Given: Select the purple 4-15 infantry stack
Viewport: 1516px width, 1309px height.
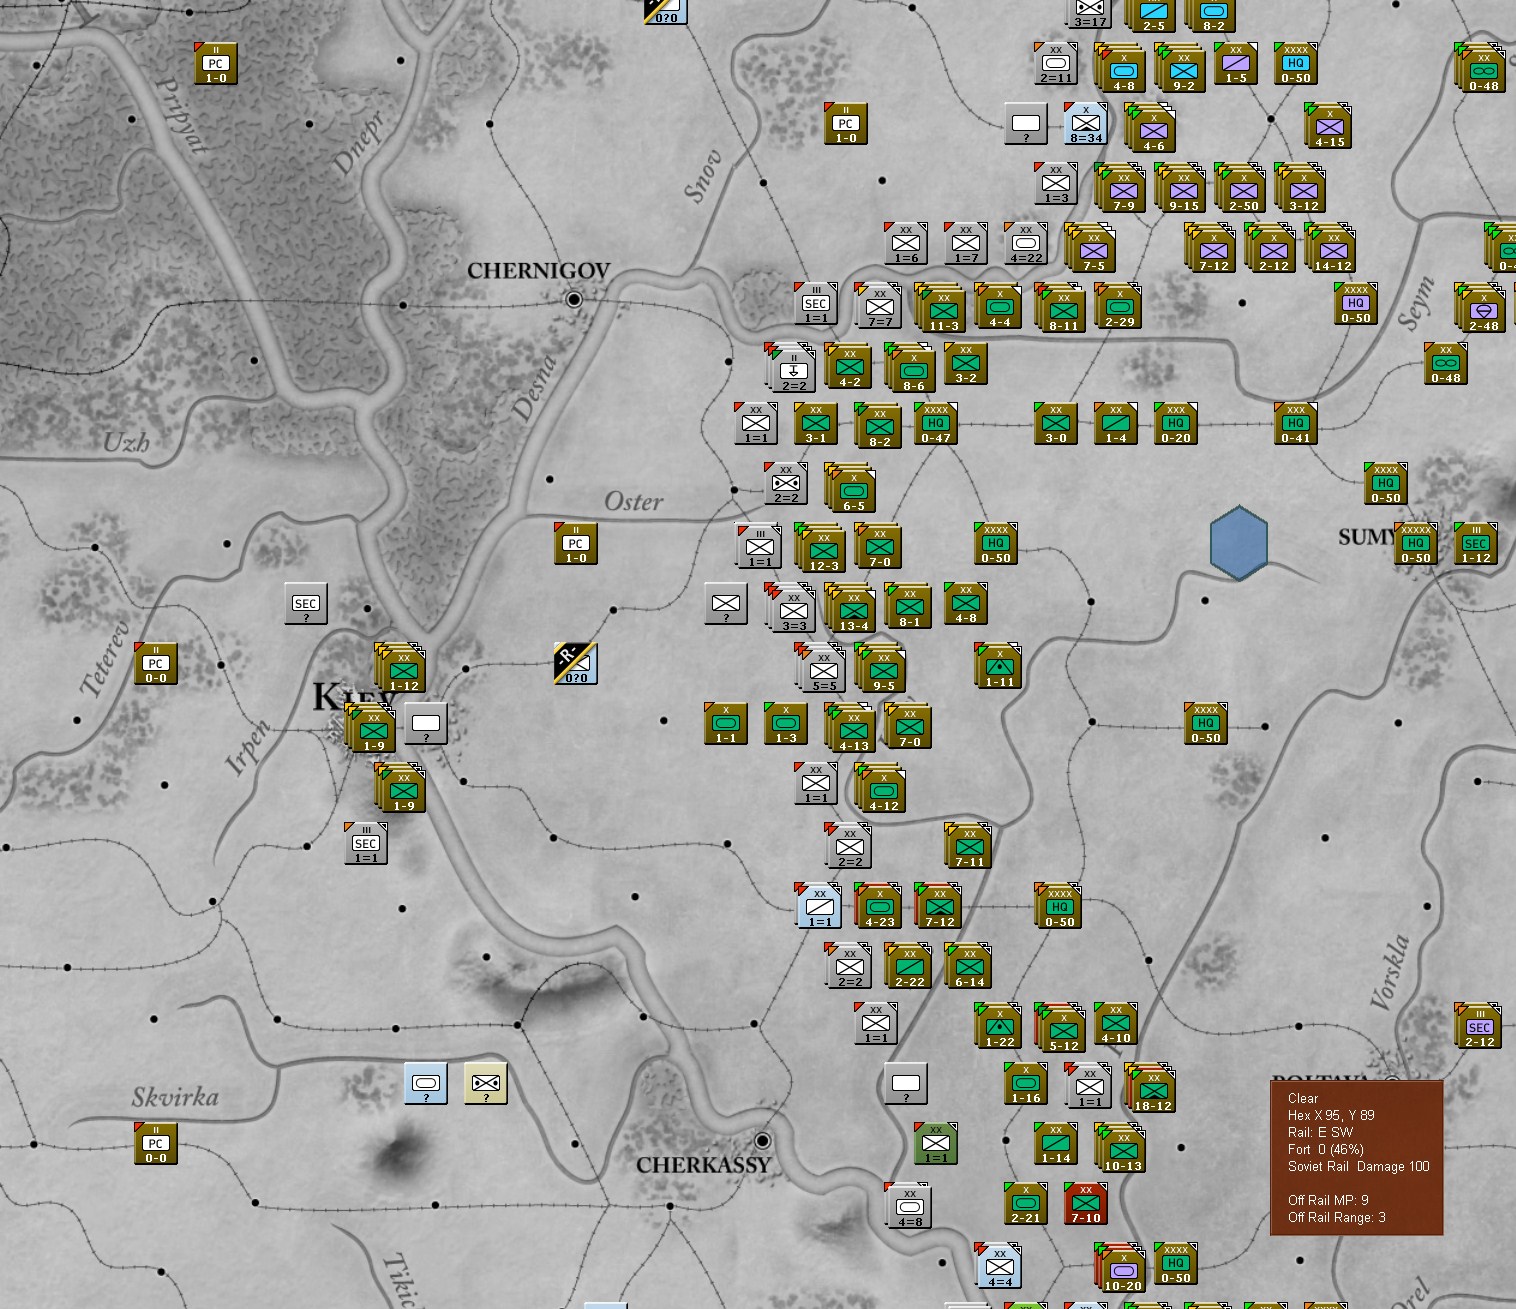Looking at the screenshot, I should coord(1329,127).
